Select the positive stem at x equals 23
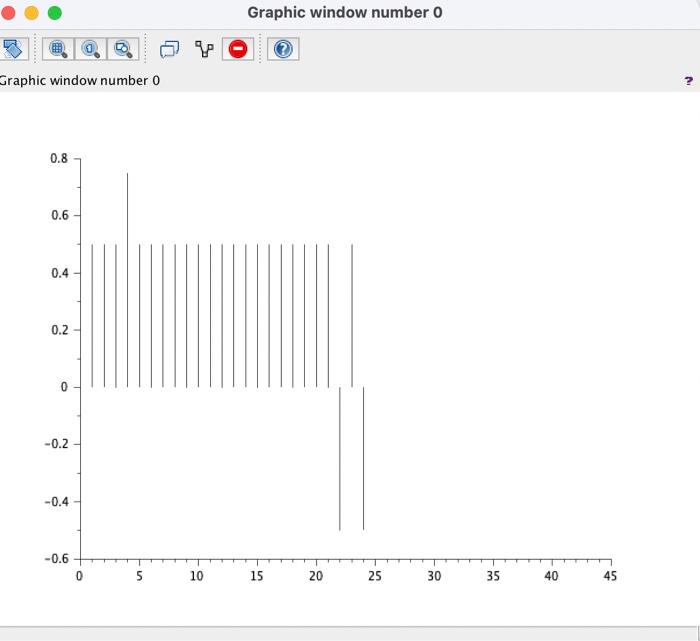The image size is (700, 641). pyautogui.click(x=352, y=316)
